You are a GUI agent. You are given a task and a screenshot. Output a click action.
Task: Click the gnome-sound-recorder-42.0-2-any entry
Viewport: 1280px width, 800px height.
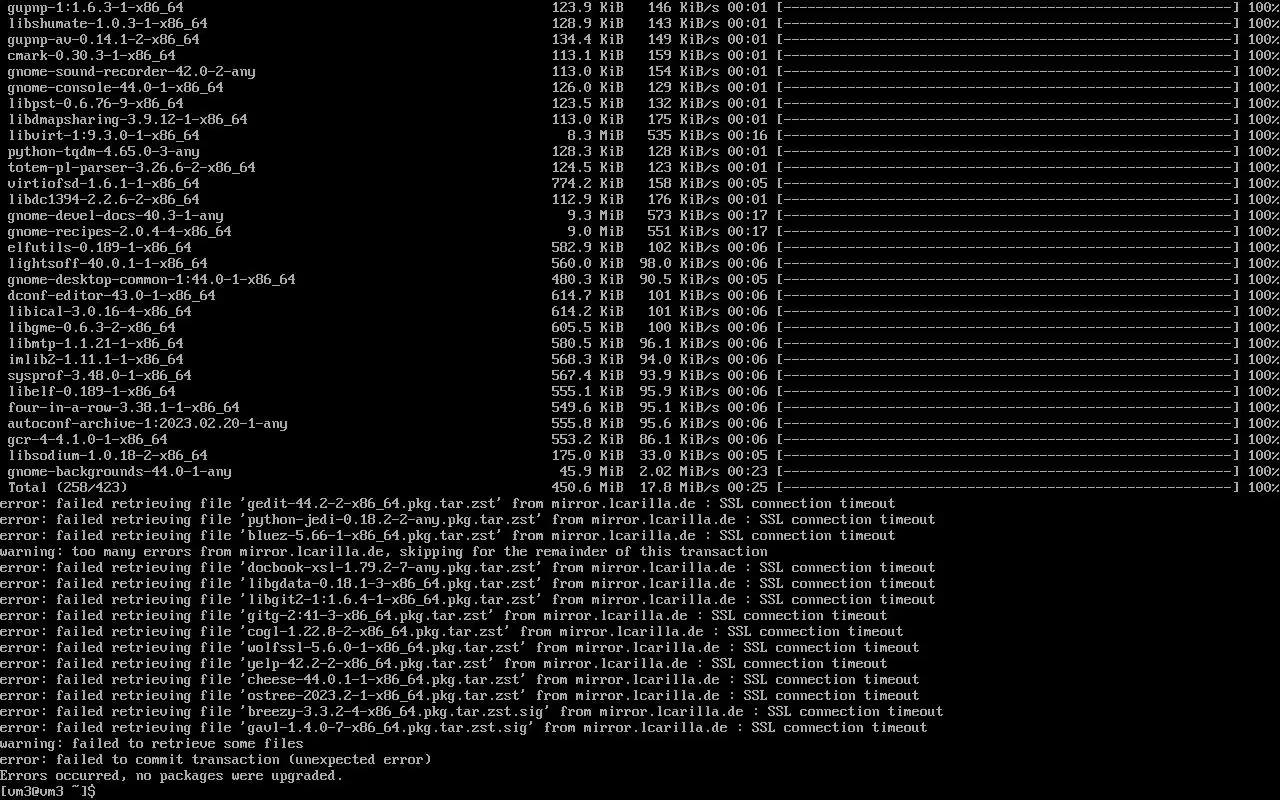132,71
